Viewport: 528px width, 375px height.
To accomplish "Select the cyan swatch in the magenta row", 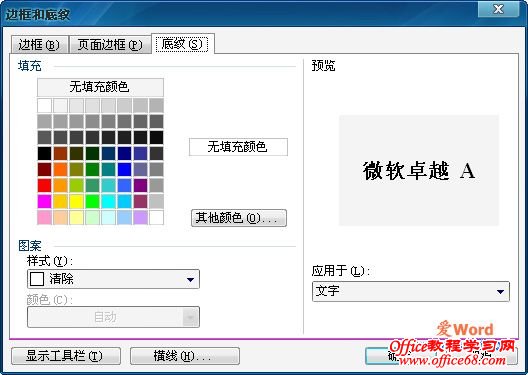I will pos(108,201).
